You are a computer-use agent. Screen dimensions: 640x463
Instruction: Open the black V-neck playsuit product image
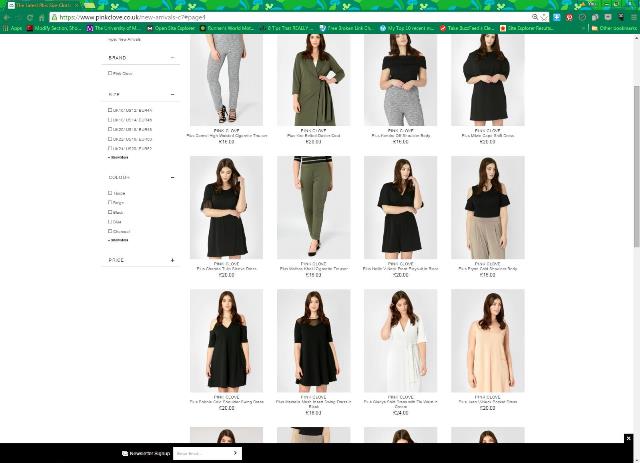(400, 207)
